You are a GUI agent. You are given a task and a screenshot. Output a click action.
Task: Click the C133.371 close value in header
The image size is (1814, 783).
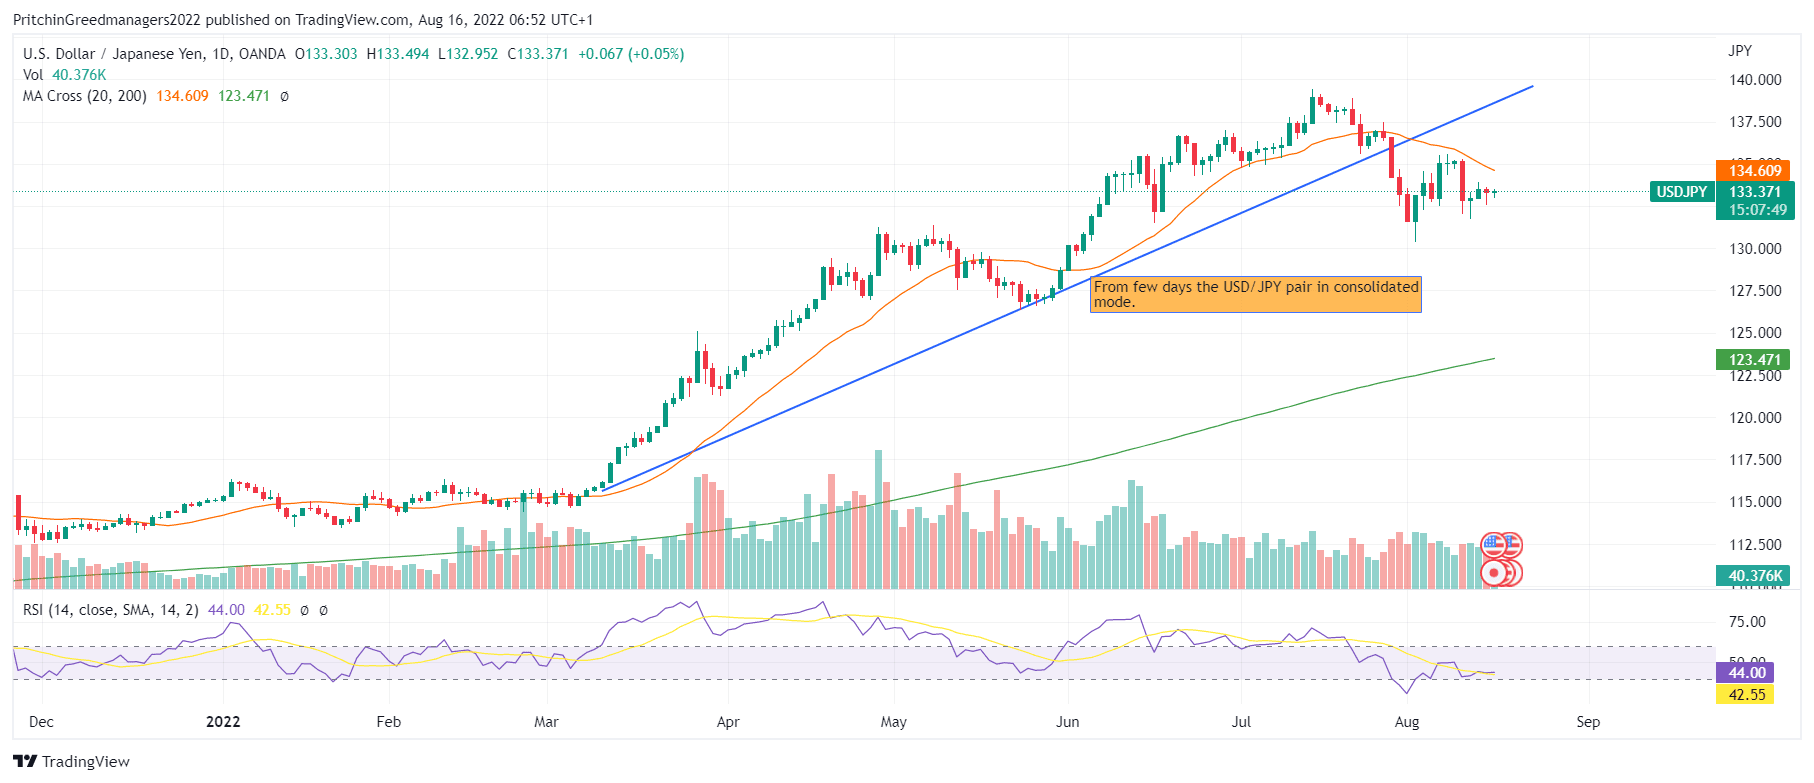[538, 54]
